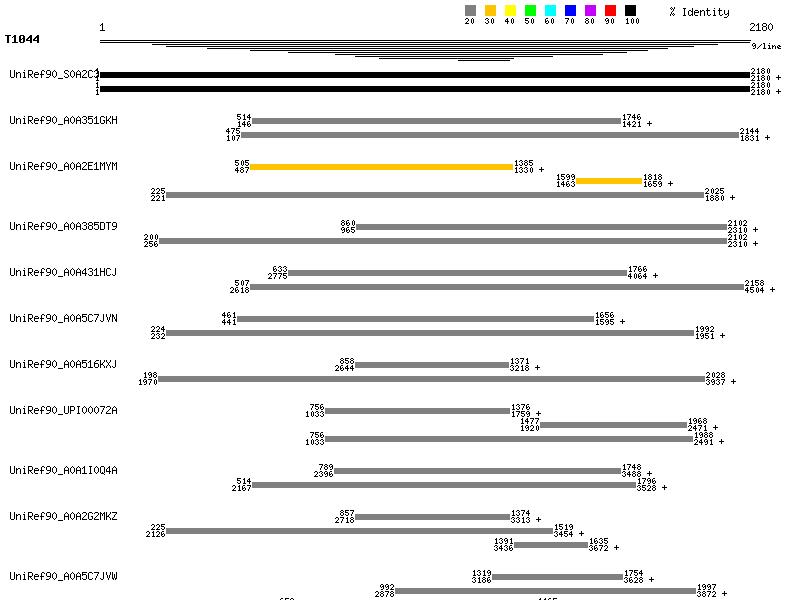Select the UniRef90_A0A431HCJ hit label
800x600 pixels.
tap(63, 272)
